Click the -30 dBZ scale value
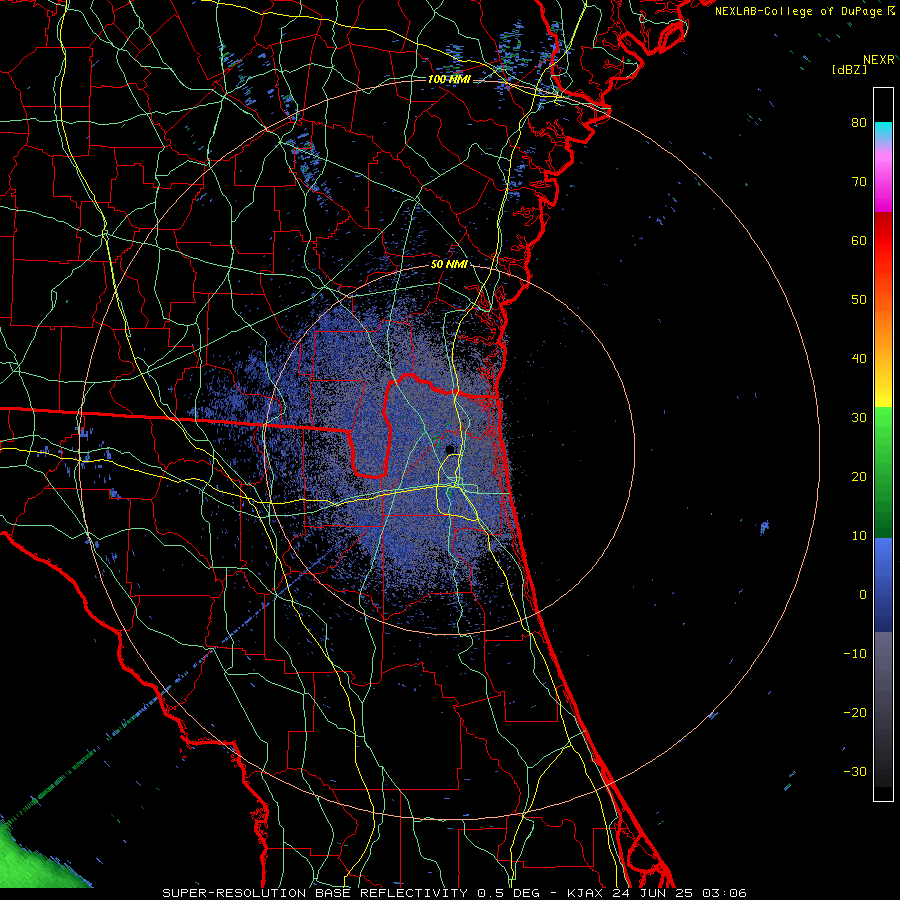 pos(855,771)
